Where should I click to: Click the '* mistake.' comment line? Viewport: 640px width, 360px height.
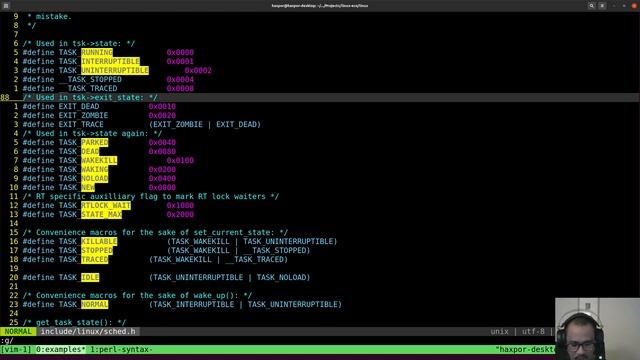pos(49,16)
